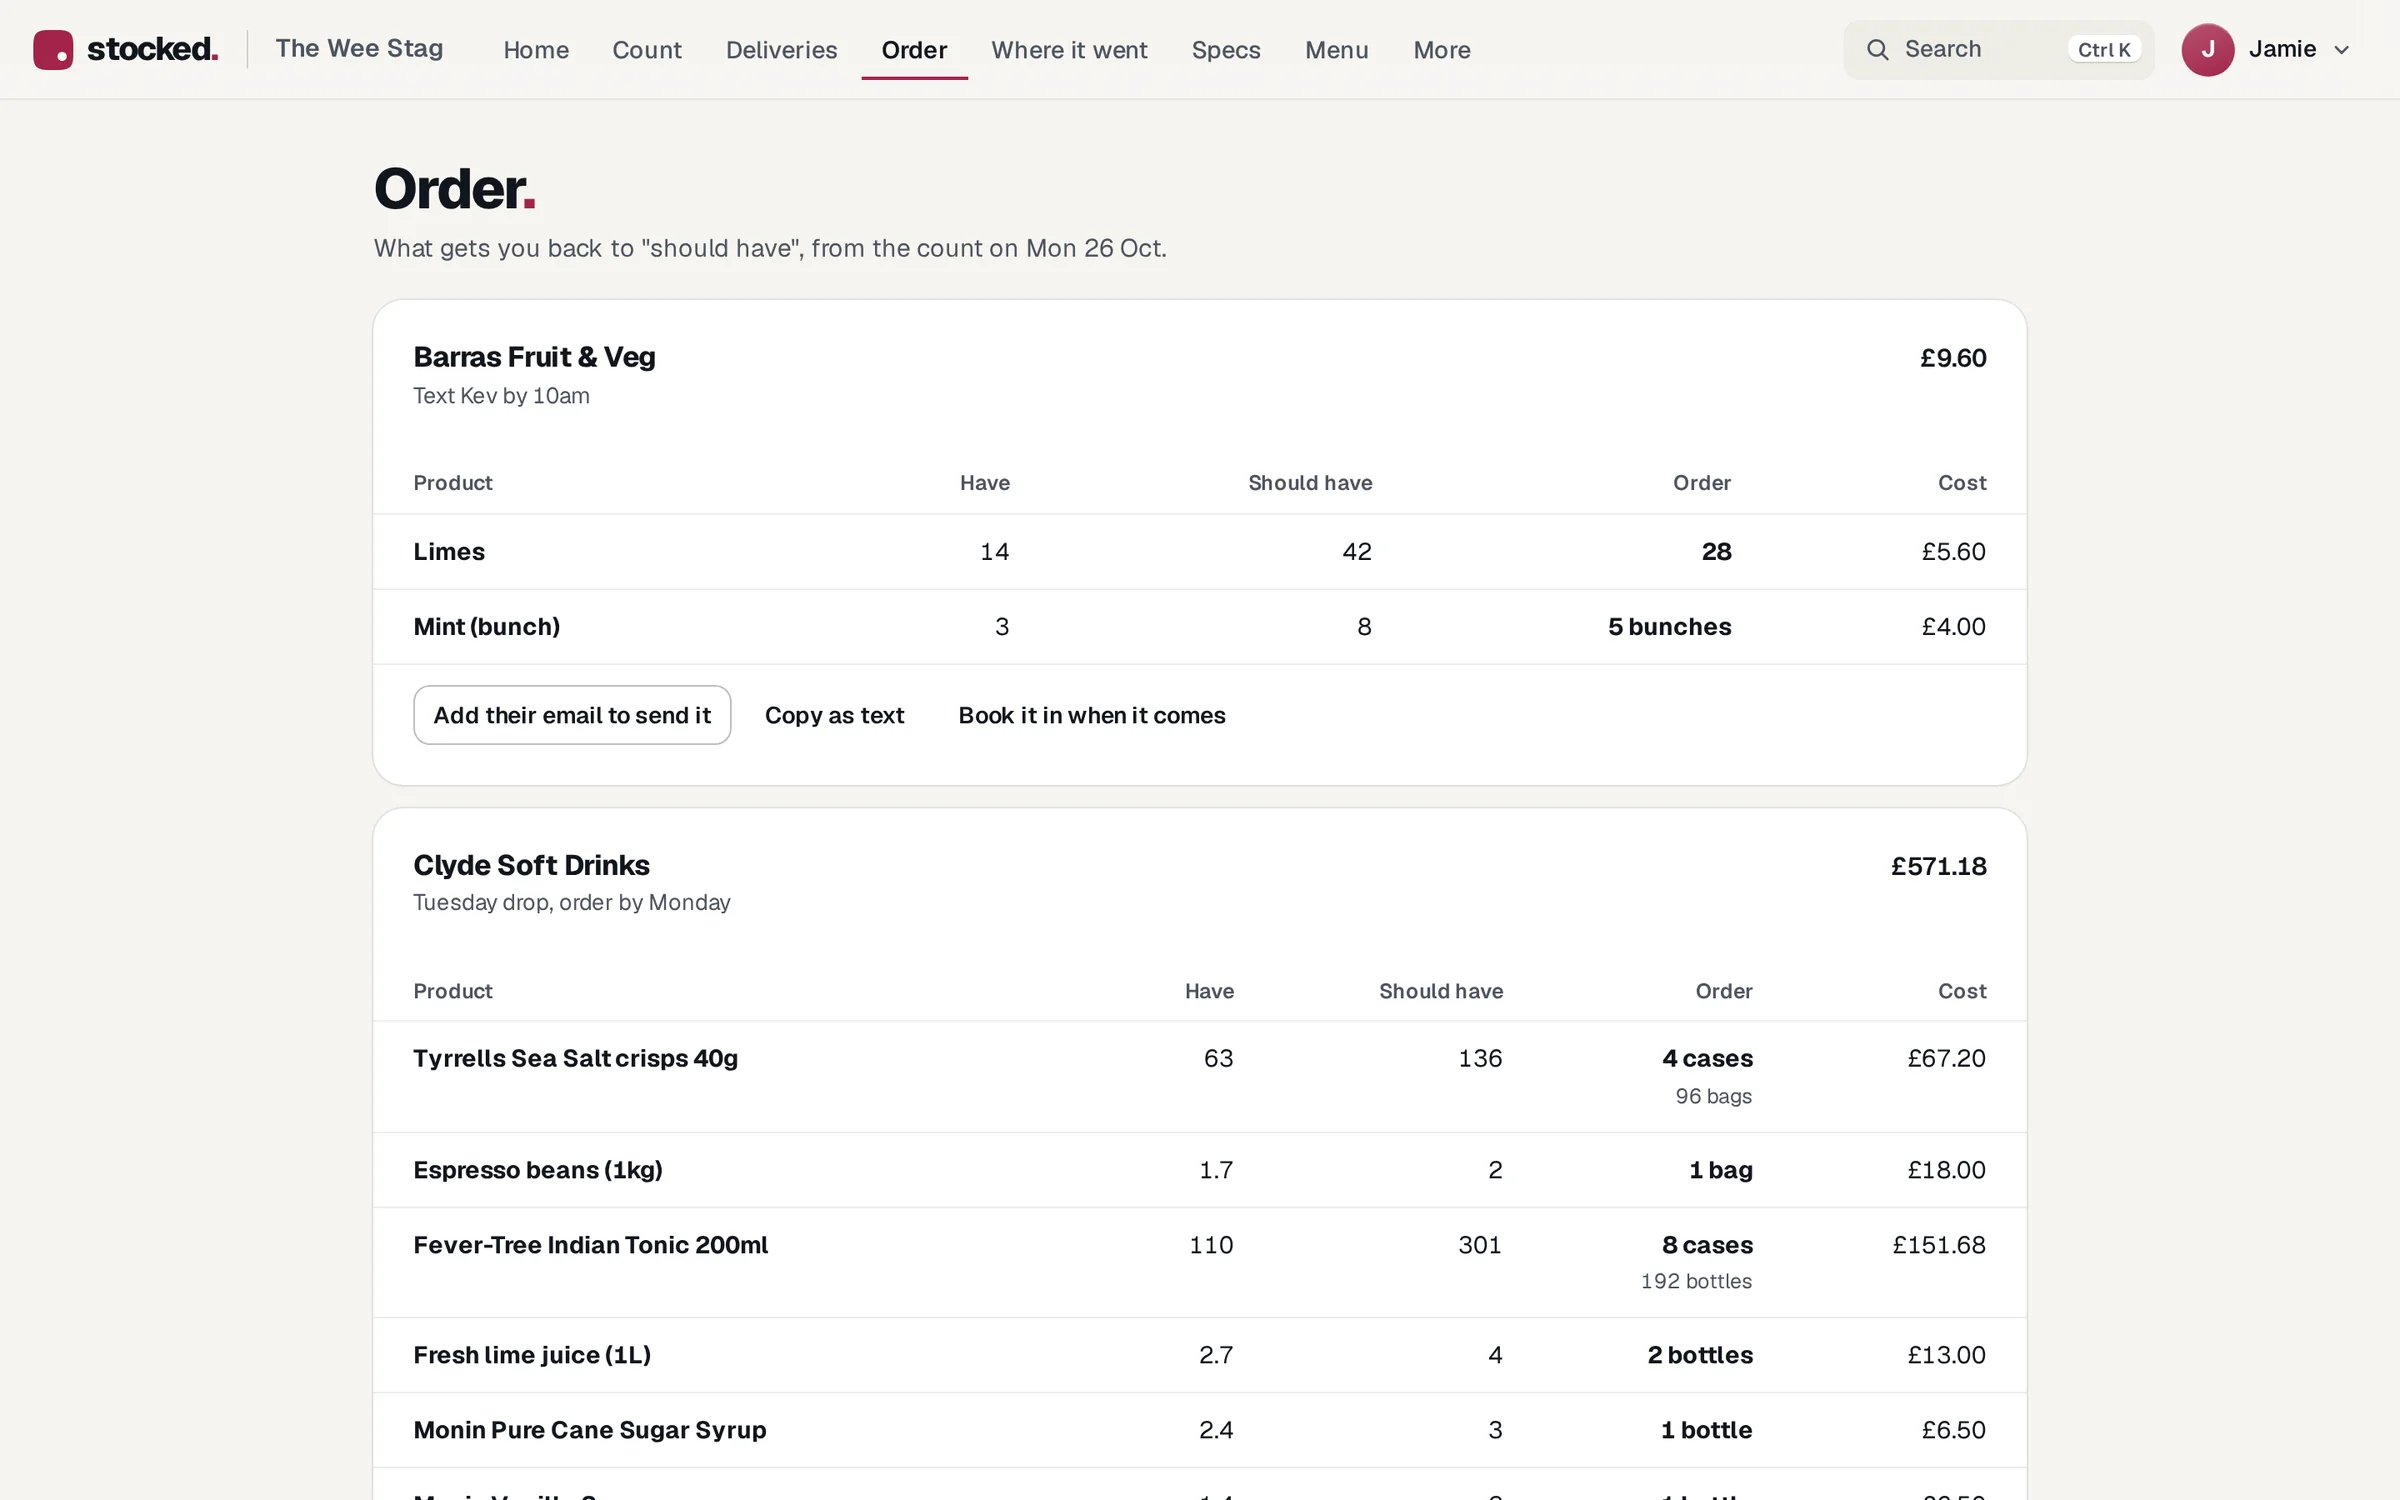Click the £571.18 supplier total
Image resolution: width=2400 pixels, height=1500 pixels.
pos(1938,866)
